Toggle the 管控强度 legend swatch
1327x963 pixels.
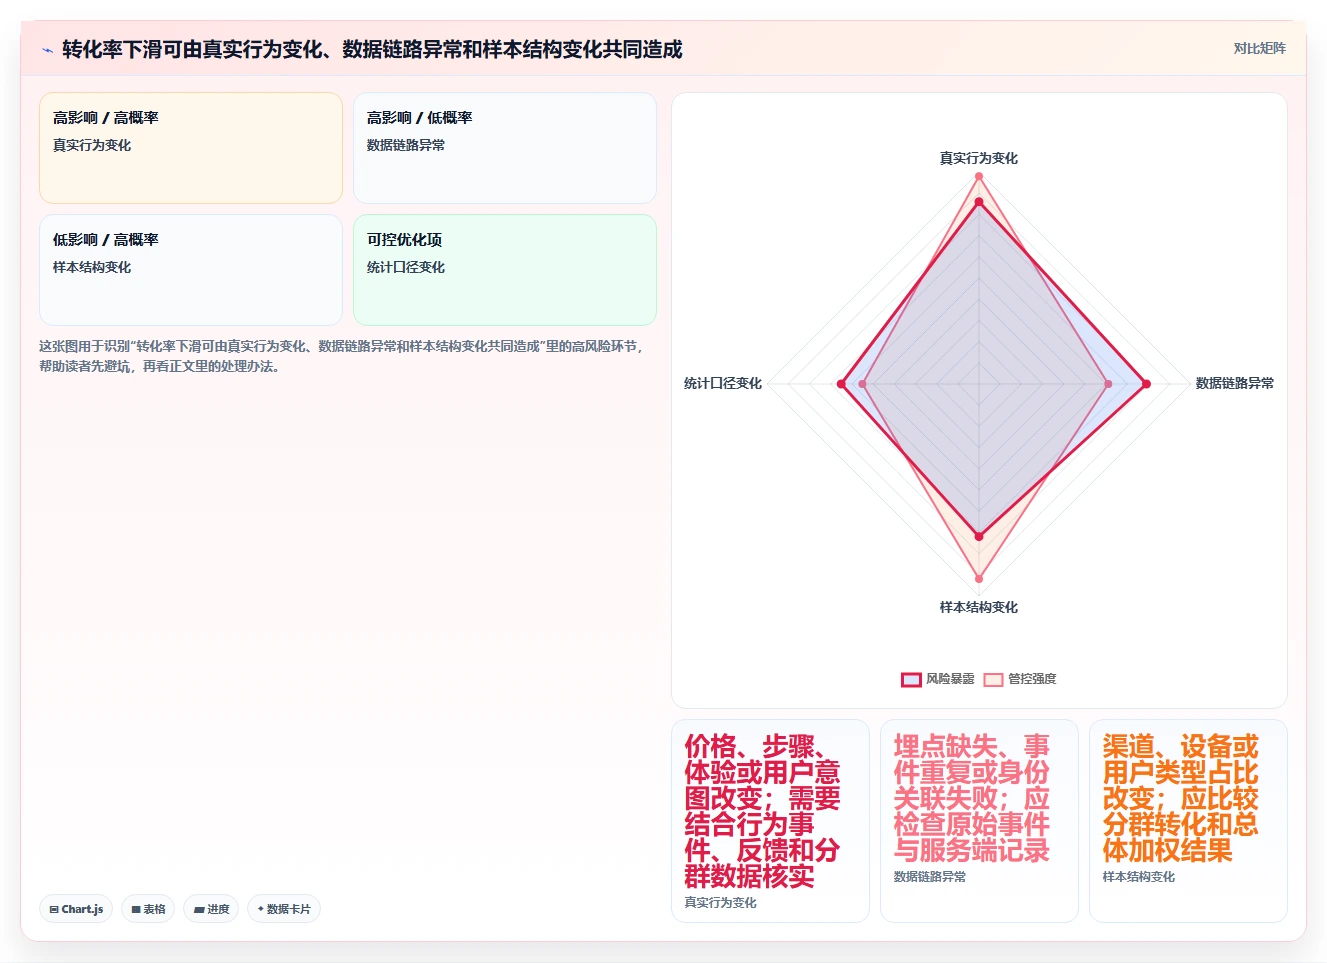(x=993, y=679)
